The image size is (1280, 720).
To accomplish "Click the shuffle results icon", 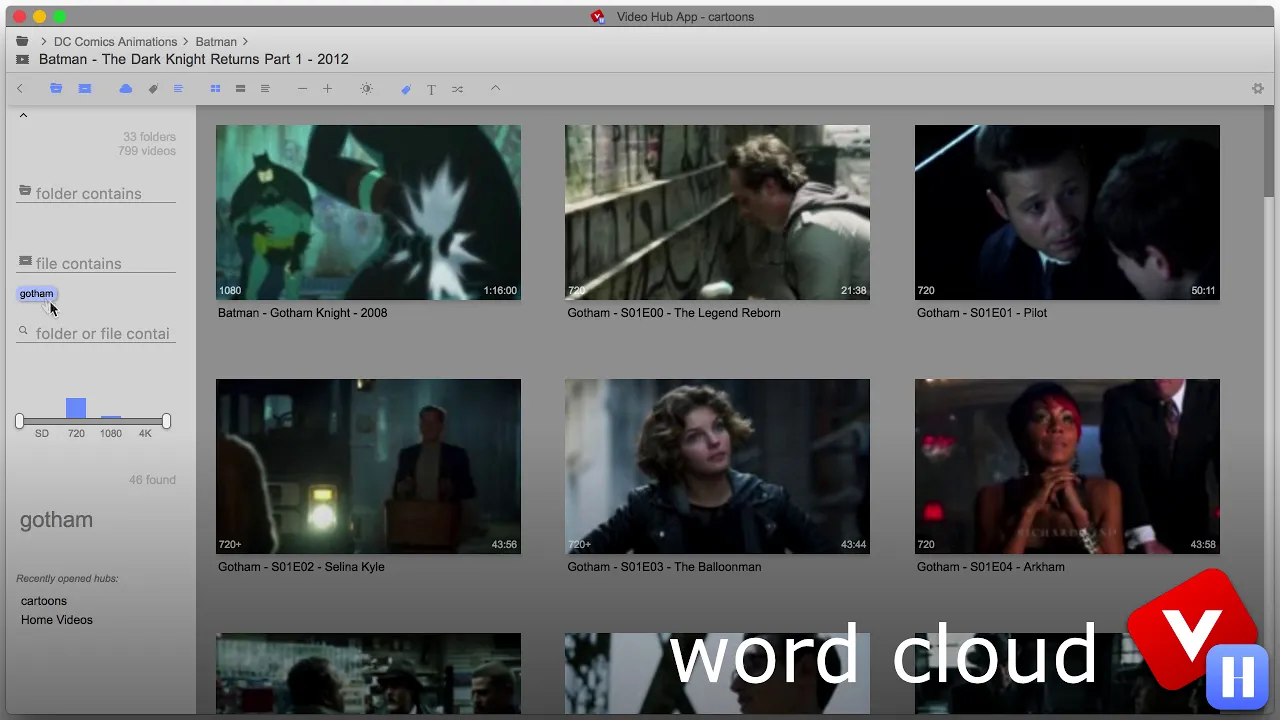I will pos(457,89).
